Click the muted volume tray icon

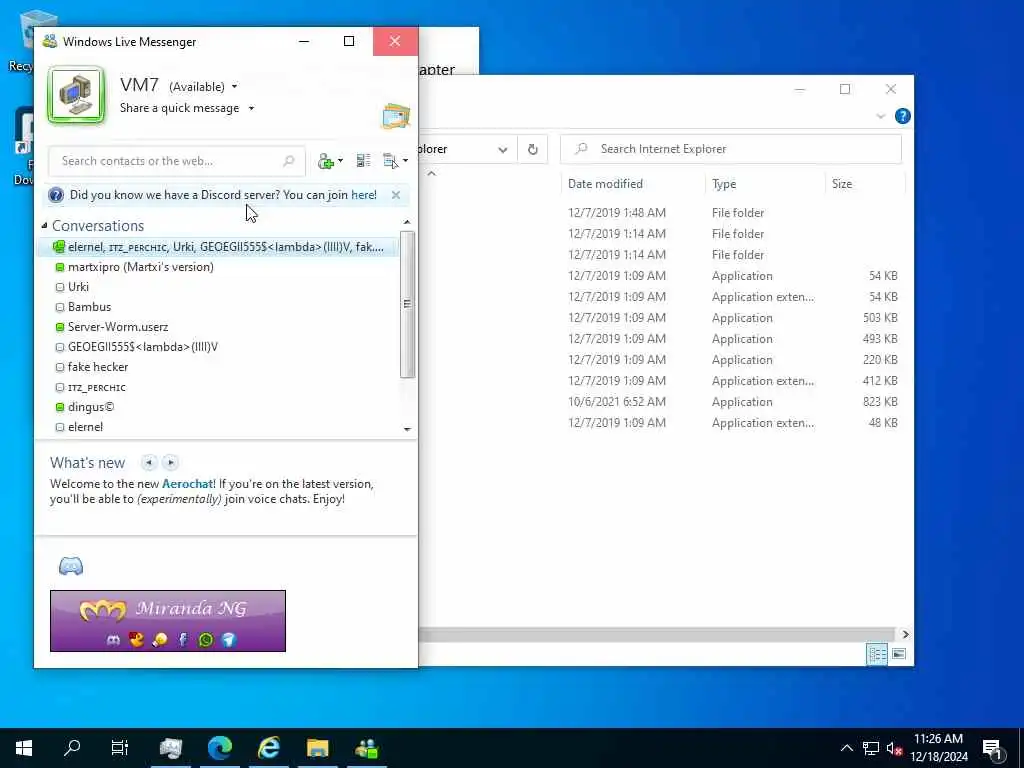pos(895,748)
